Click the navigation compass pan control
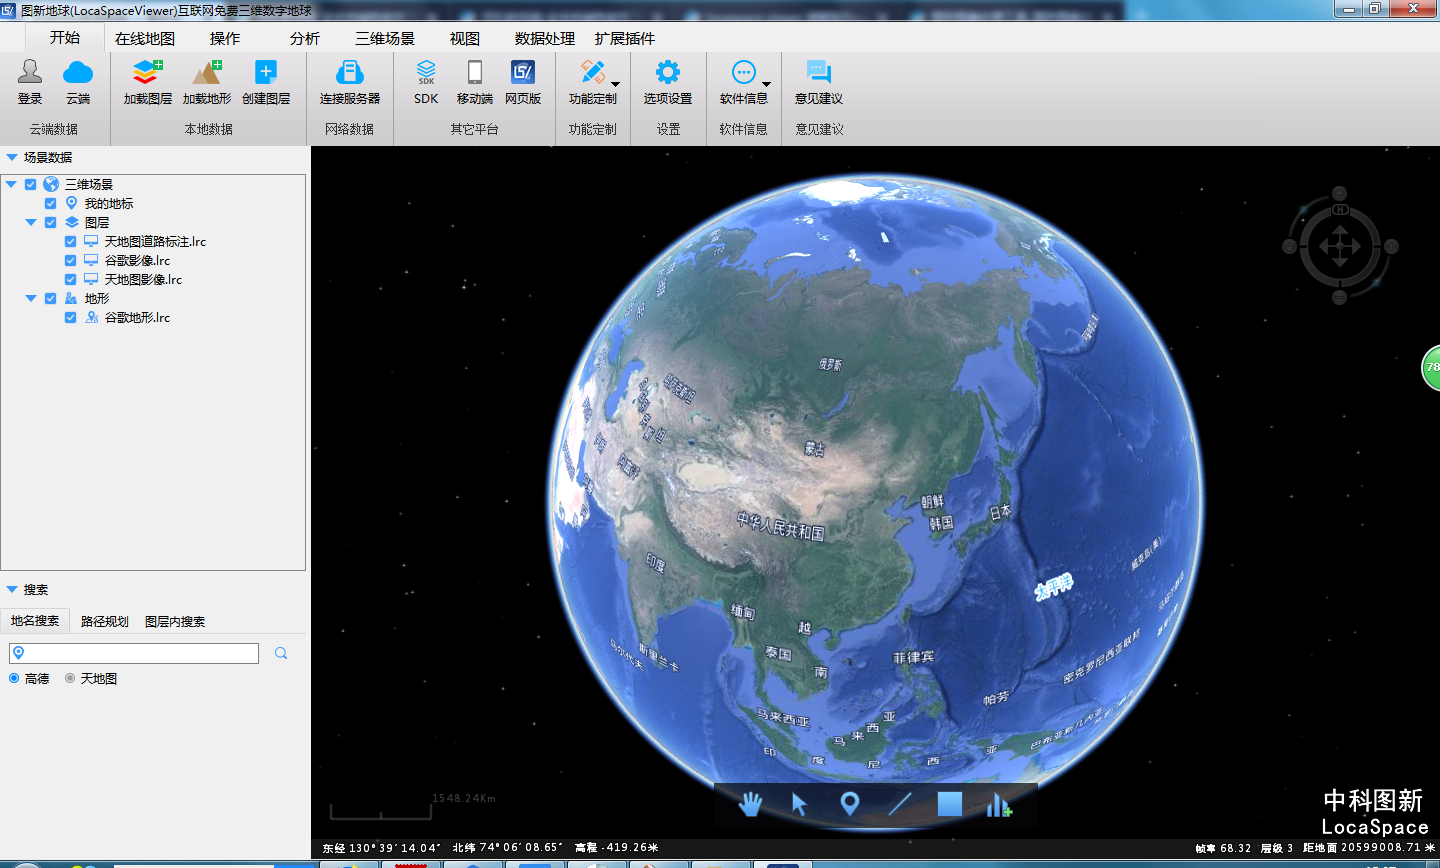Screen dimensions: 1440x868 [x=1340, y=246]
